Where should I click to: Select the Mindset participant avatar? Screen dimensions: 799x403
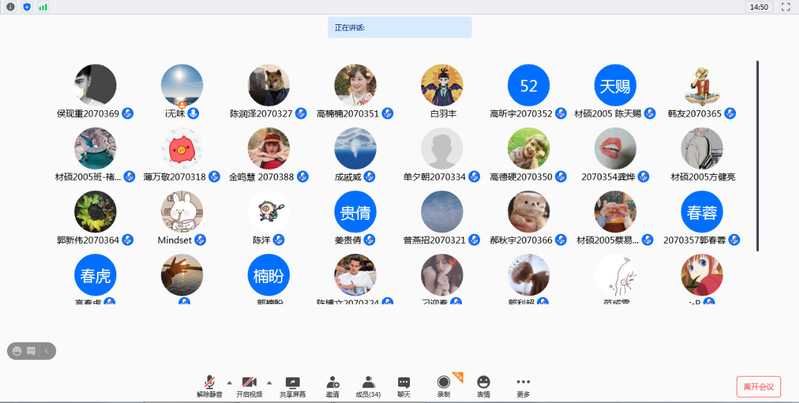(181, 212)
